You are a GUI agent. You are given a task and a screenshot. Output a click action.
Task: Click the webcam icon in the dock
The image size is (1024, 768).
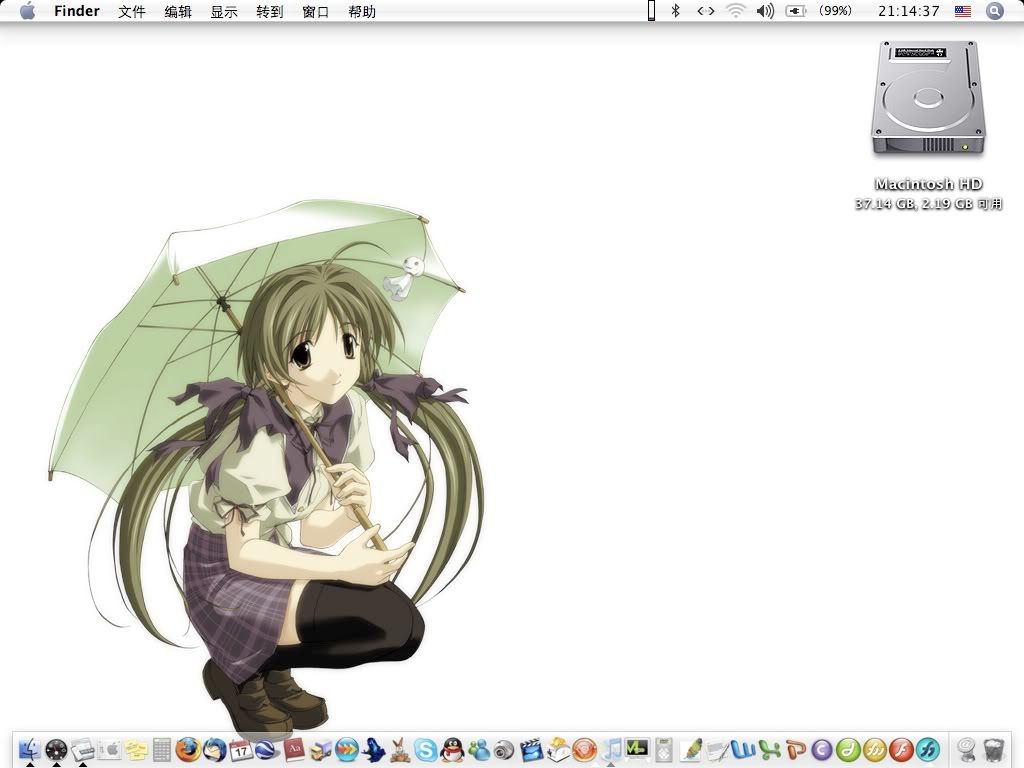(x=505, y=749)
